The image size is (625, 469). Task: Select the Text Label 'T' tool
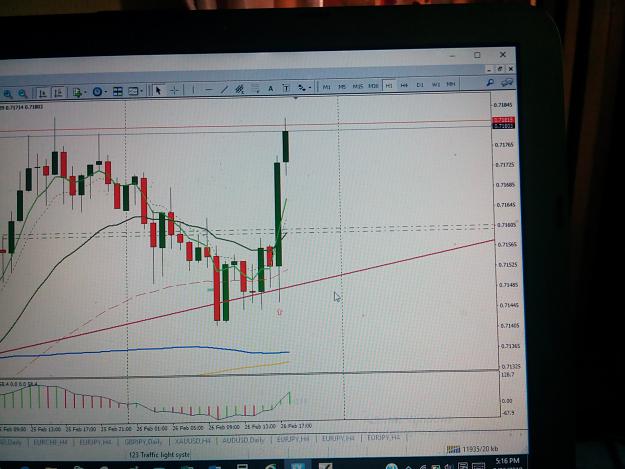286,88
